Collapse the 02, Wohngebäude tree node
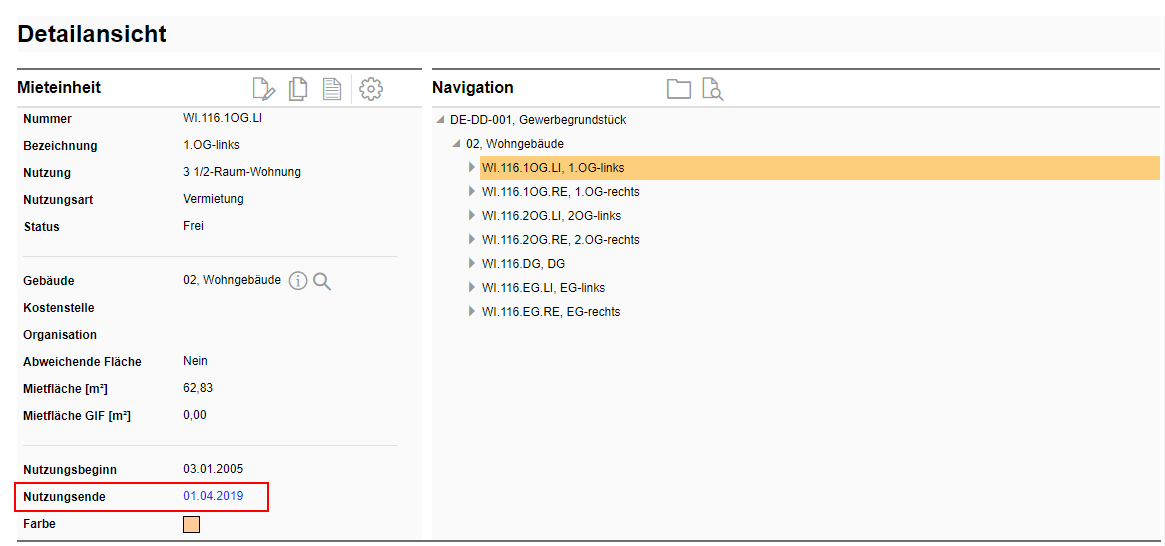 (x=457, y=144)
